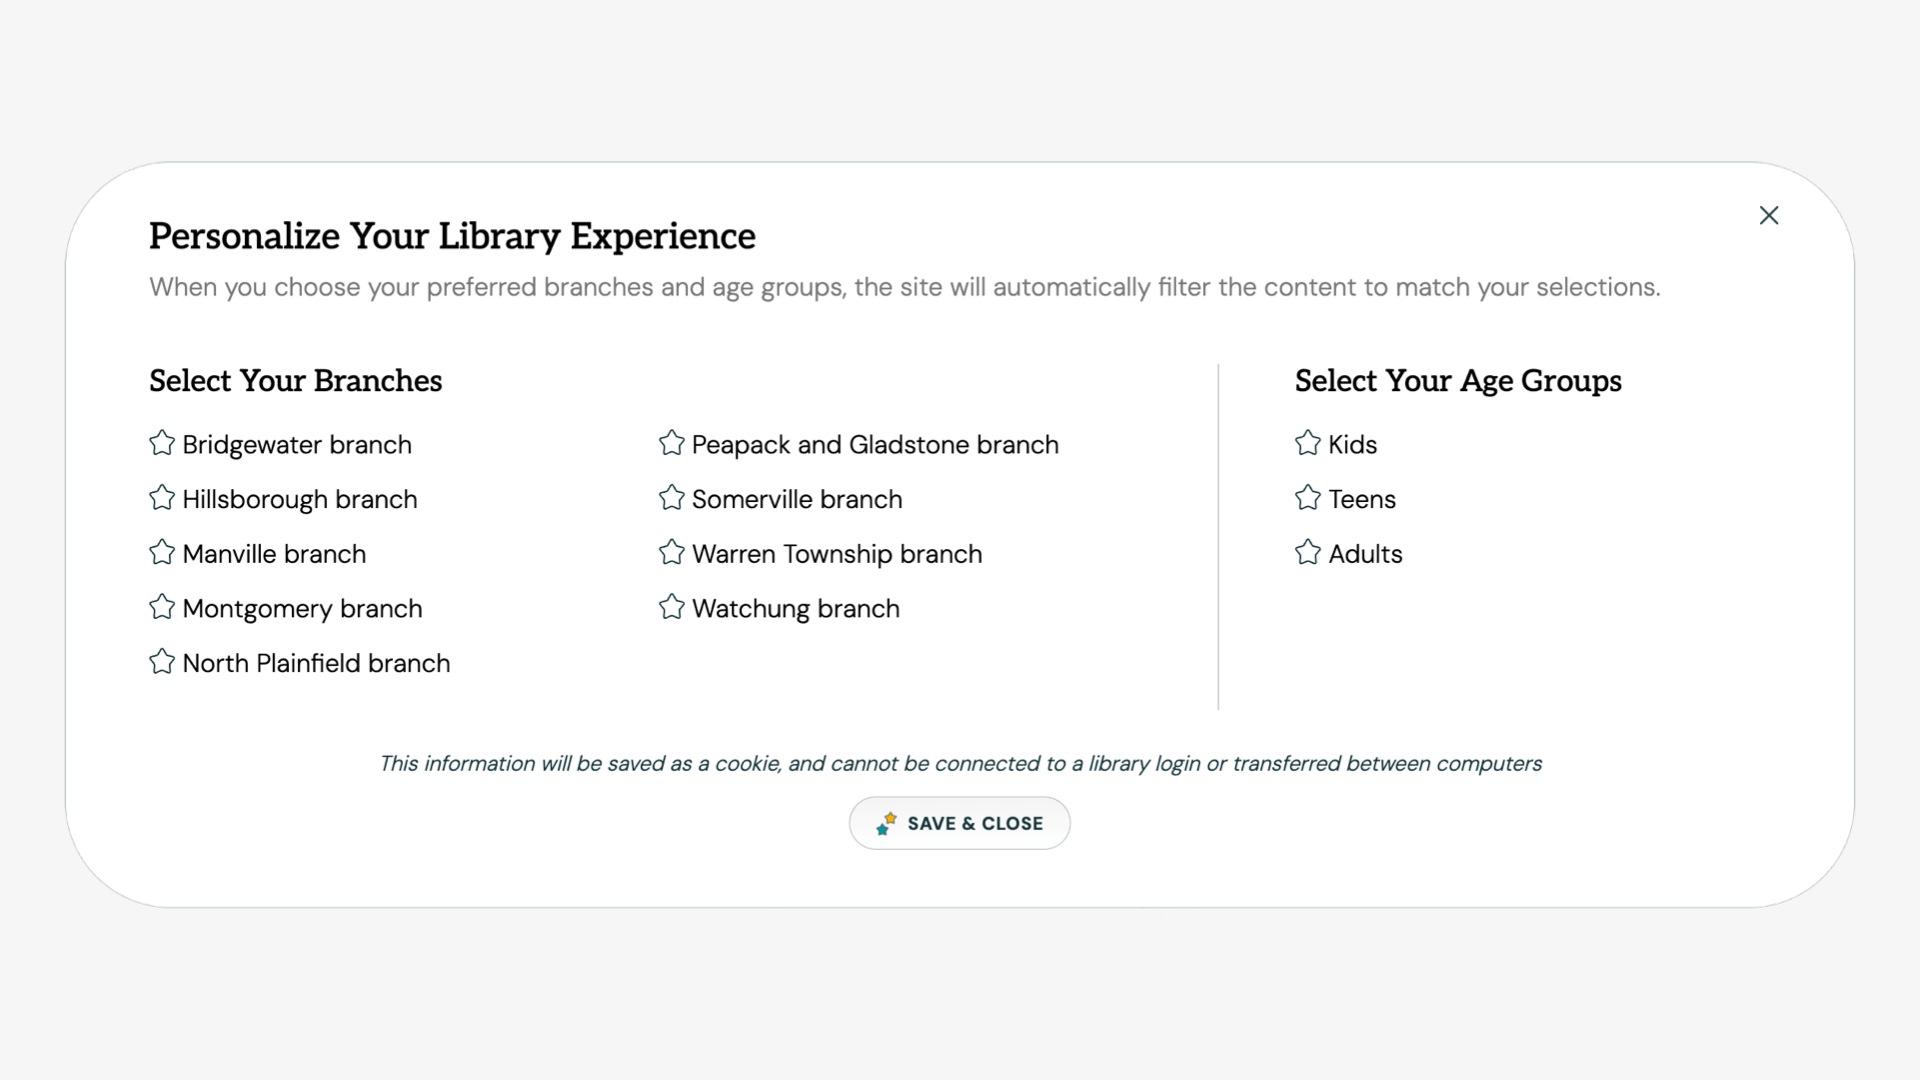The height and width of the screenshot is (1080, 1920).
Task: Select the Teens age group label
Action: click(x=1361, y=499)
